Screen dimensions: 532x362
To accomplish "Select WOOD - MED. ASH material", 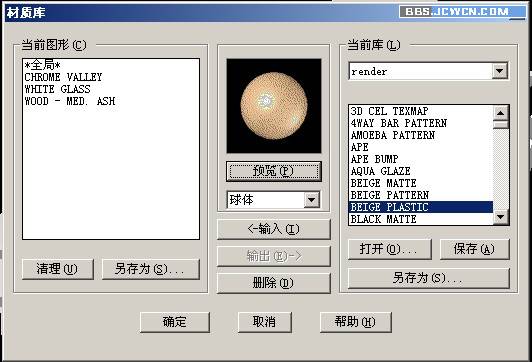I will [x=70, y=101].
